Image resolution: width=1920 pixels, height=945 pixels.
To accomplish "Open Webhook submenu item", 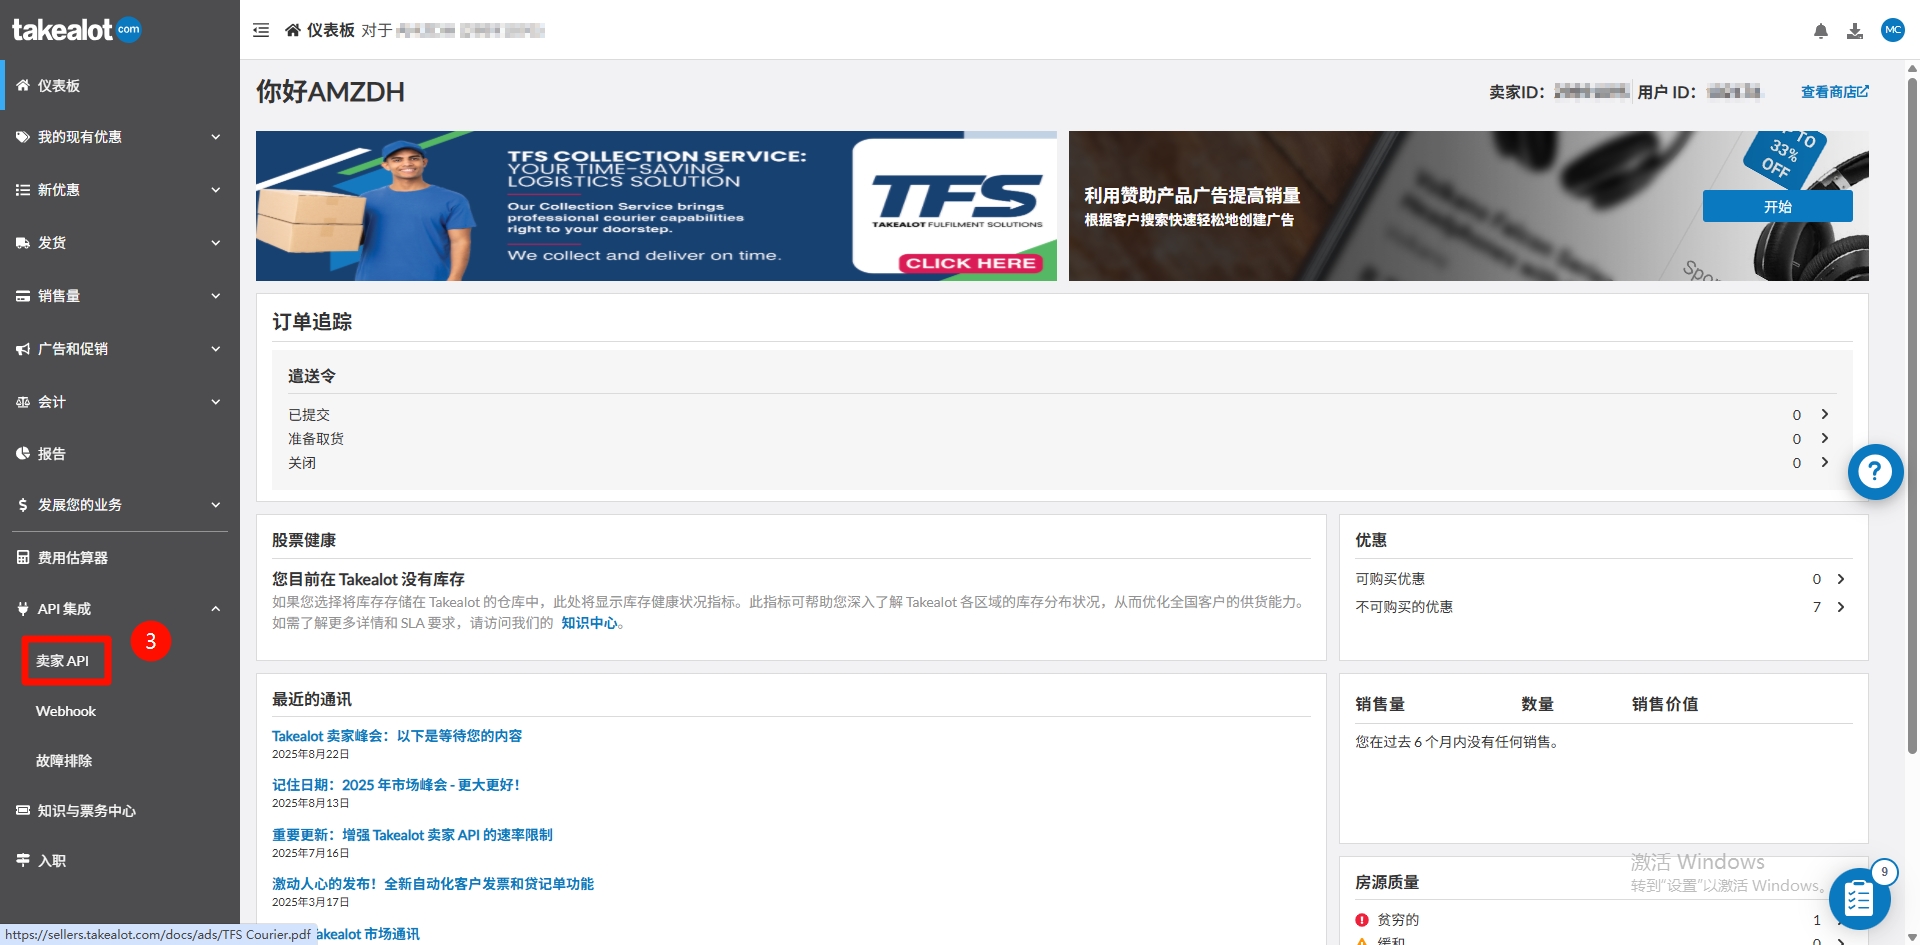I will [x=66, y=711].
